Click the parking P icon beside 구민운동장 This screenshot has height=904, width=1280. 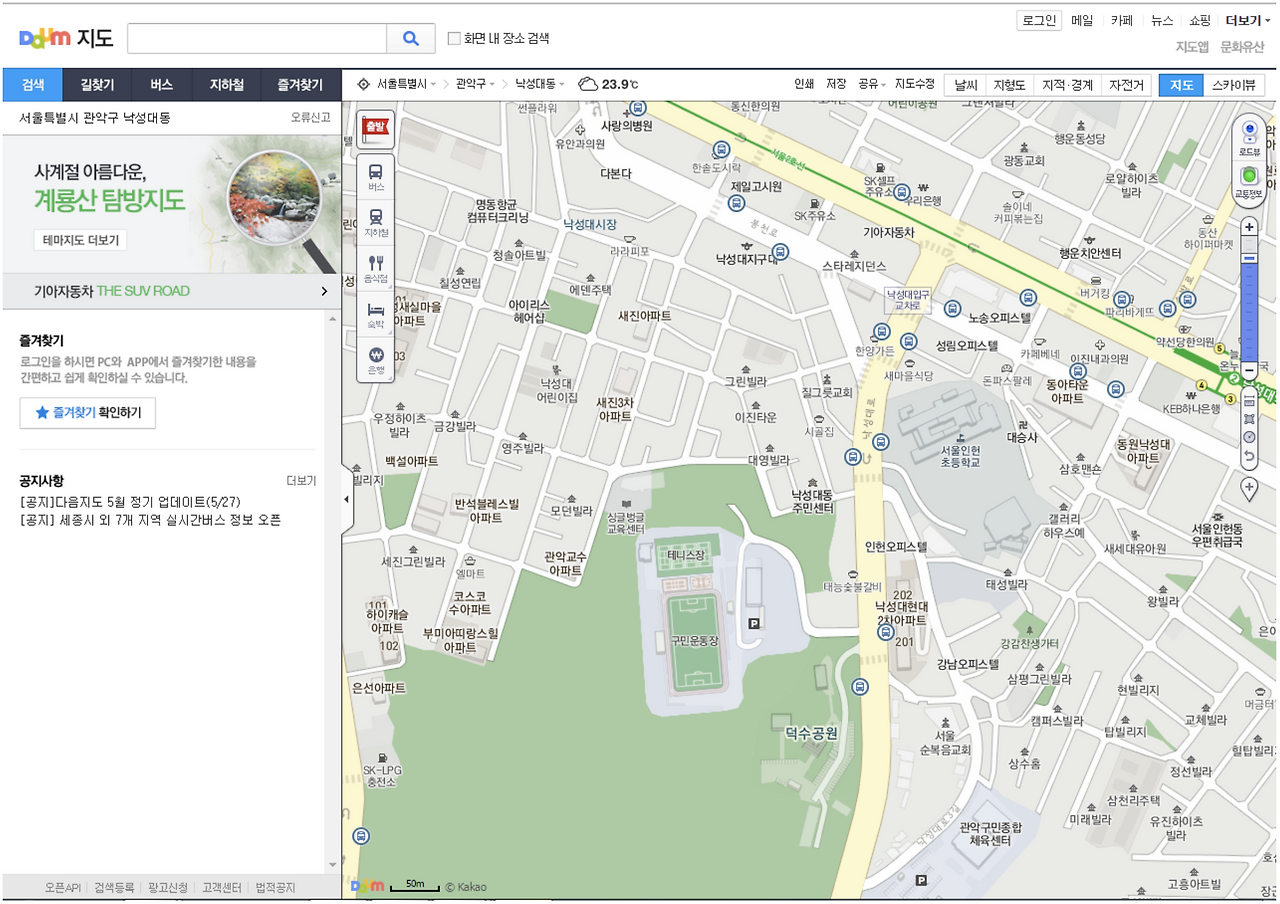click(755, 623)
